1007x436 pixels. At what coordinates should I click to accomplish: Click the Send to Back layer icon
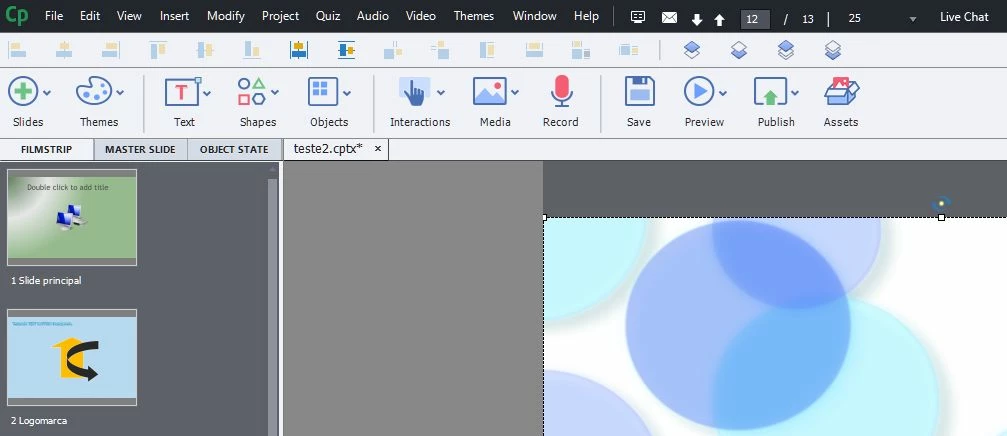833,49
